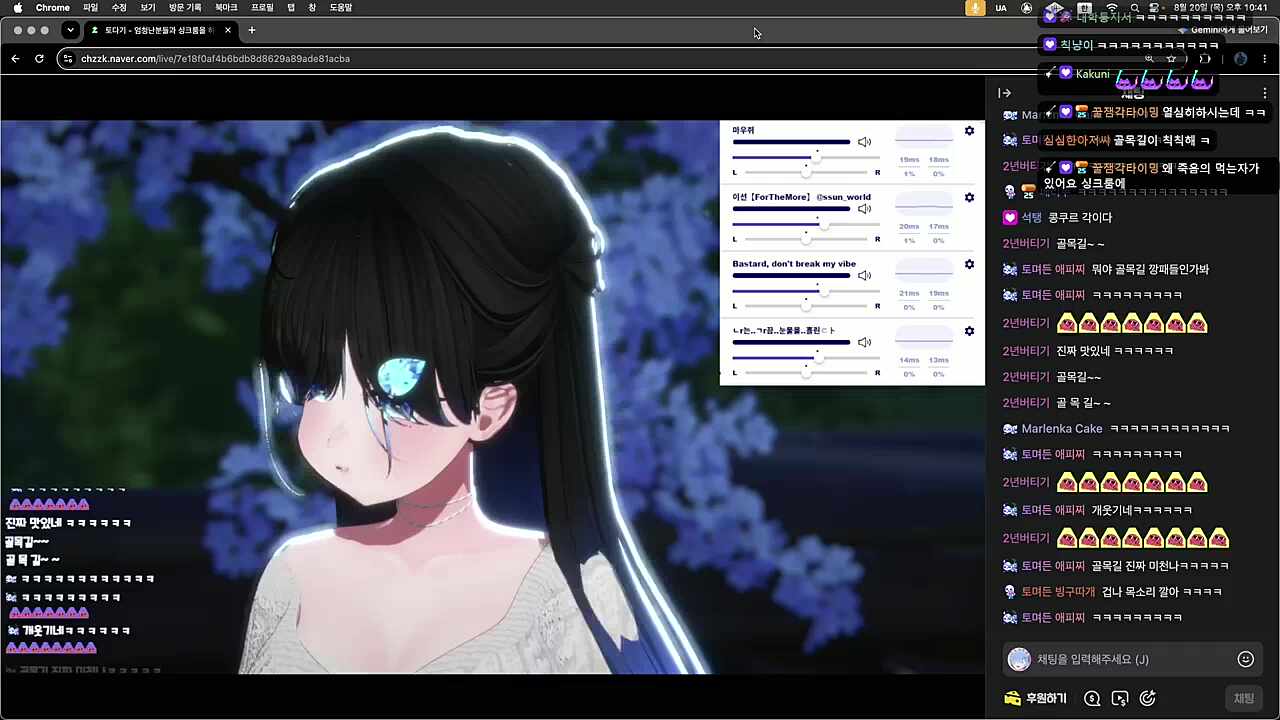Click the Marlenka Cake username in chat

[x=1062, y=429]
